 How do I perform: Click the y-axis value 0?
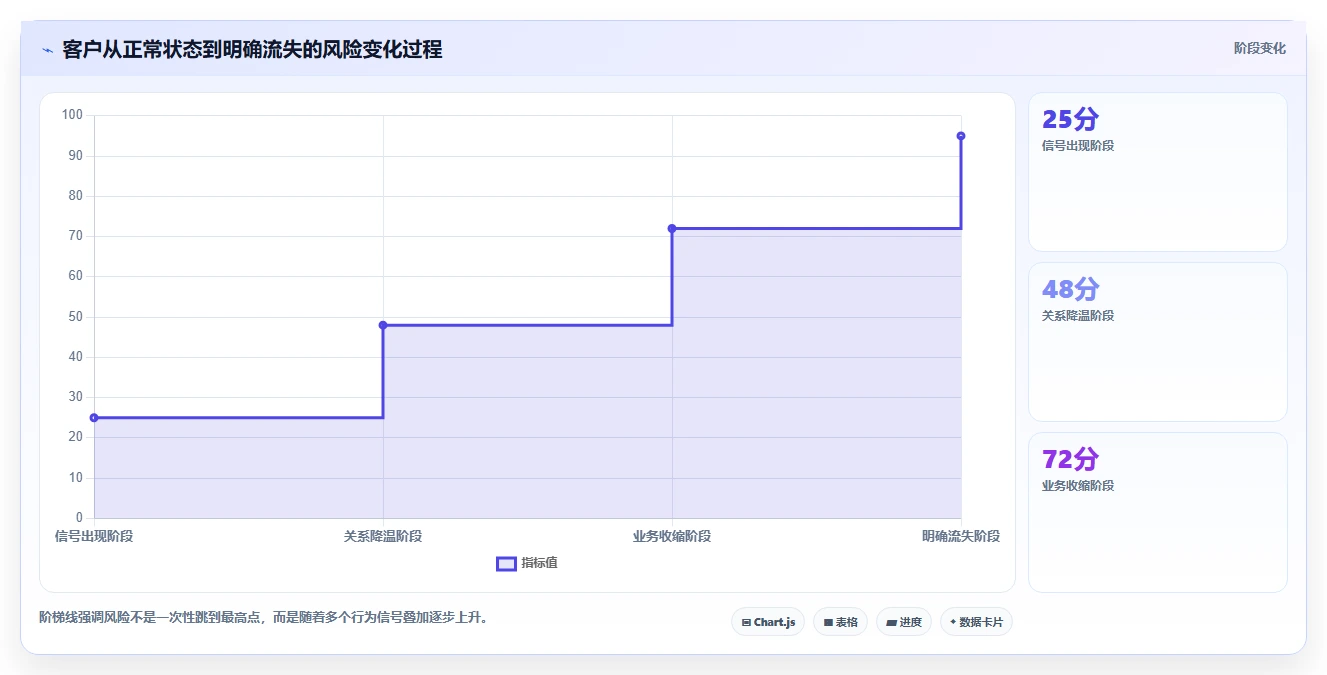click(80, 518)
